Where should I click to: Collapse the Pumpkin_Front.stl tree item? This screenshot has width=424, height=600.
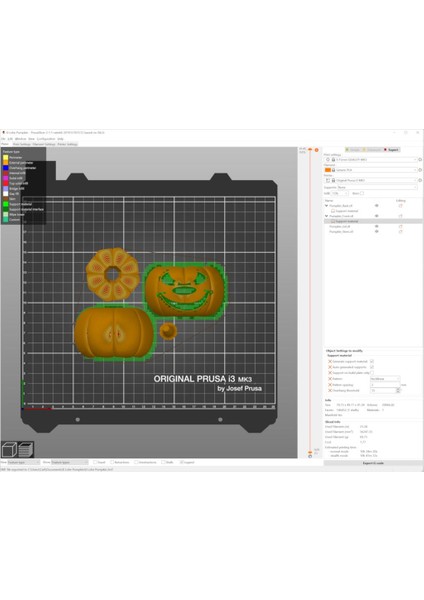(326, 216)
